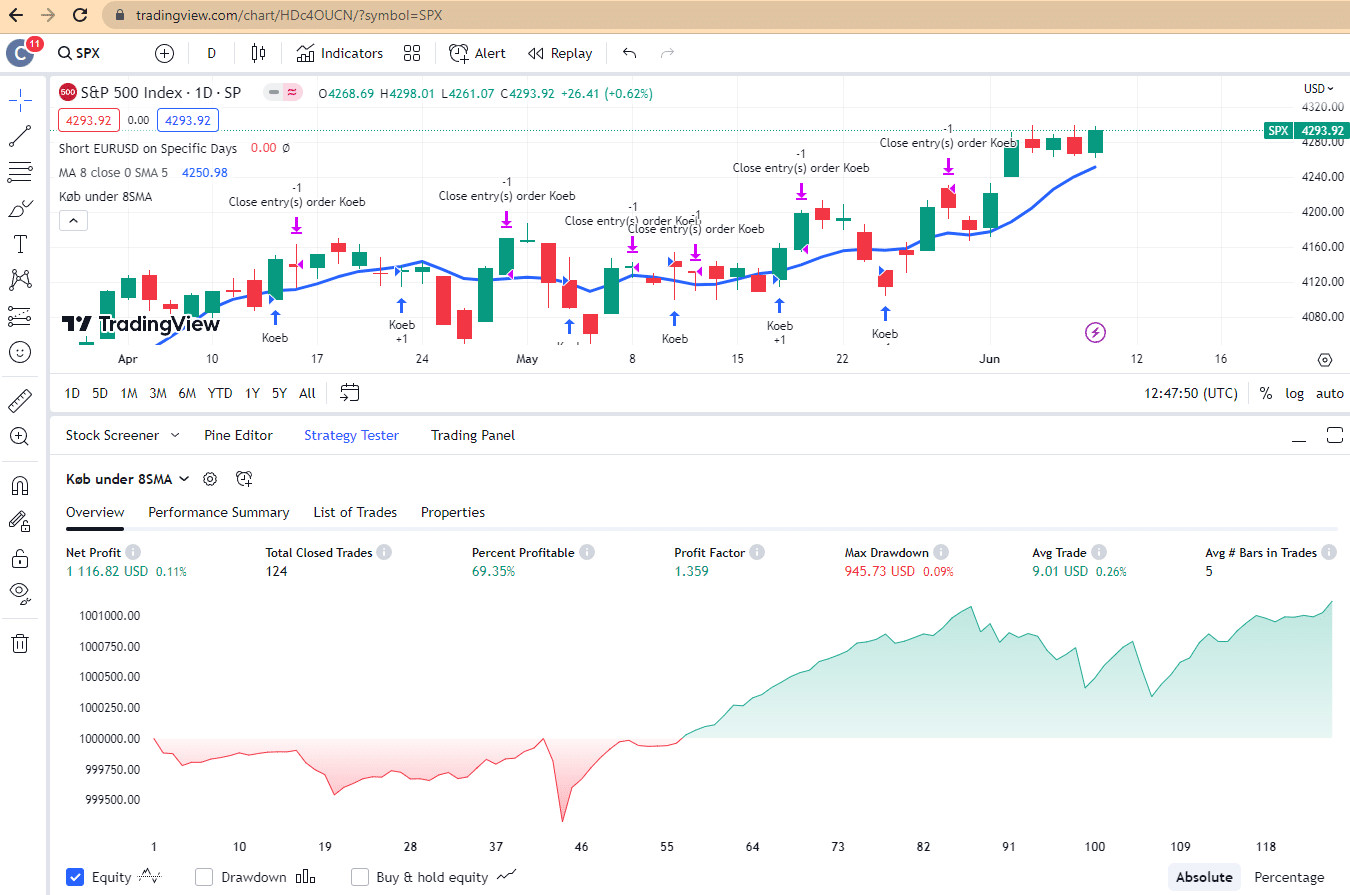
Task: Toggle stay in drawing mode pencil-lock icon
Action: 21,521
